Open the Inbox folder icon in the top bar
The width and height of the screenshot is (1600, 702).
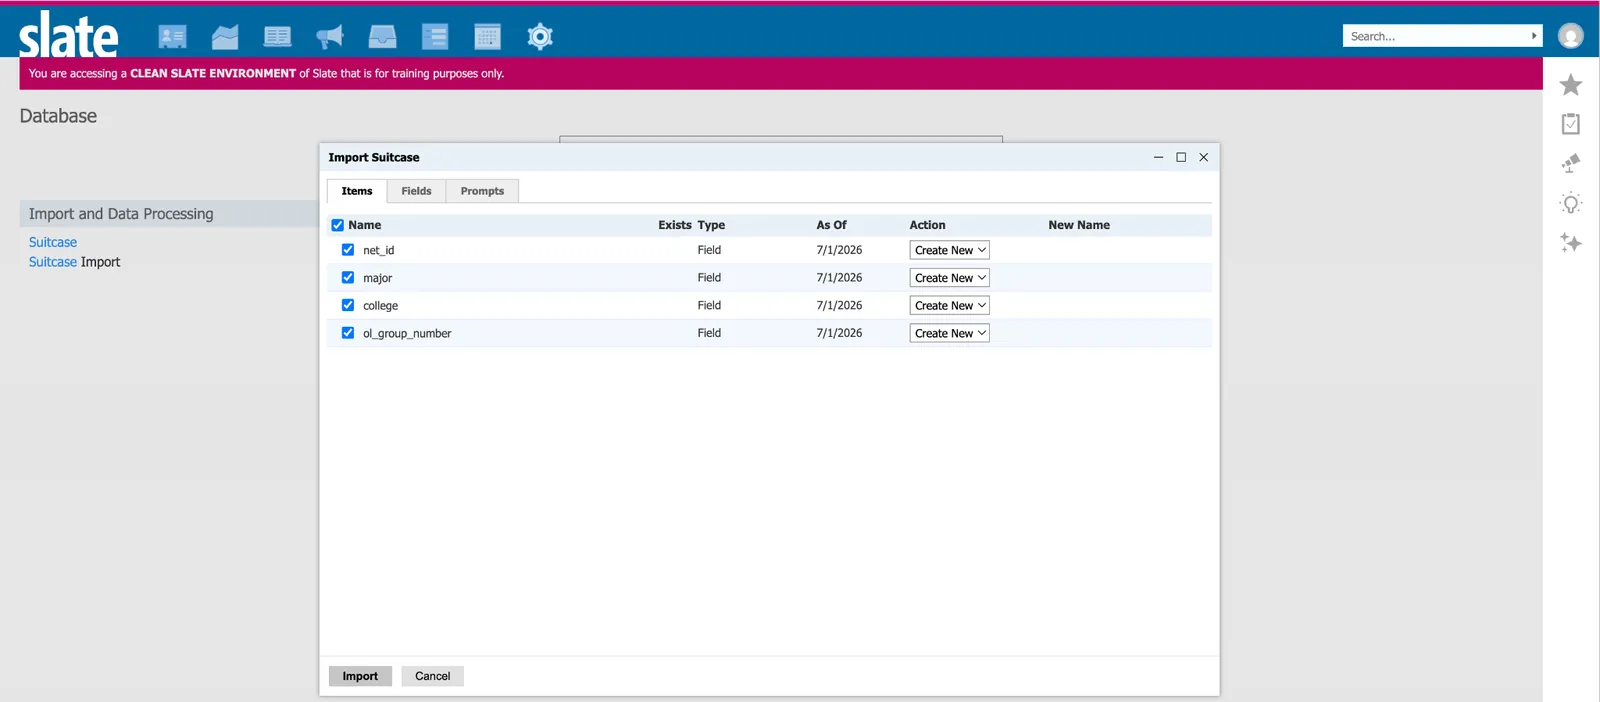[x=225, y=37]
